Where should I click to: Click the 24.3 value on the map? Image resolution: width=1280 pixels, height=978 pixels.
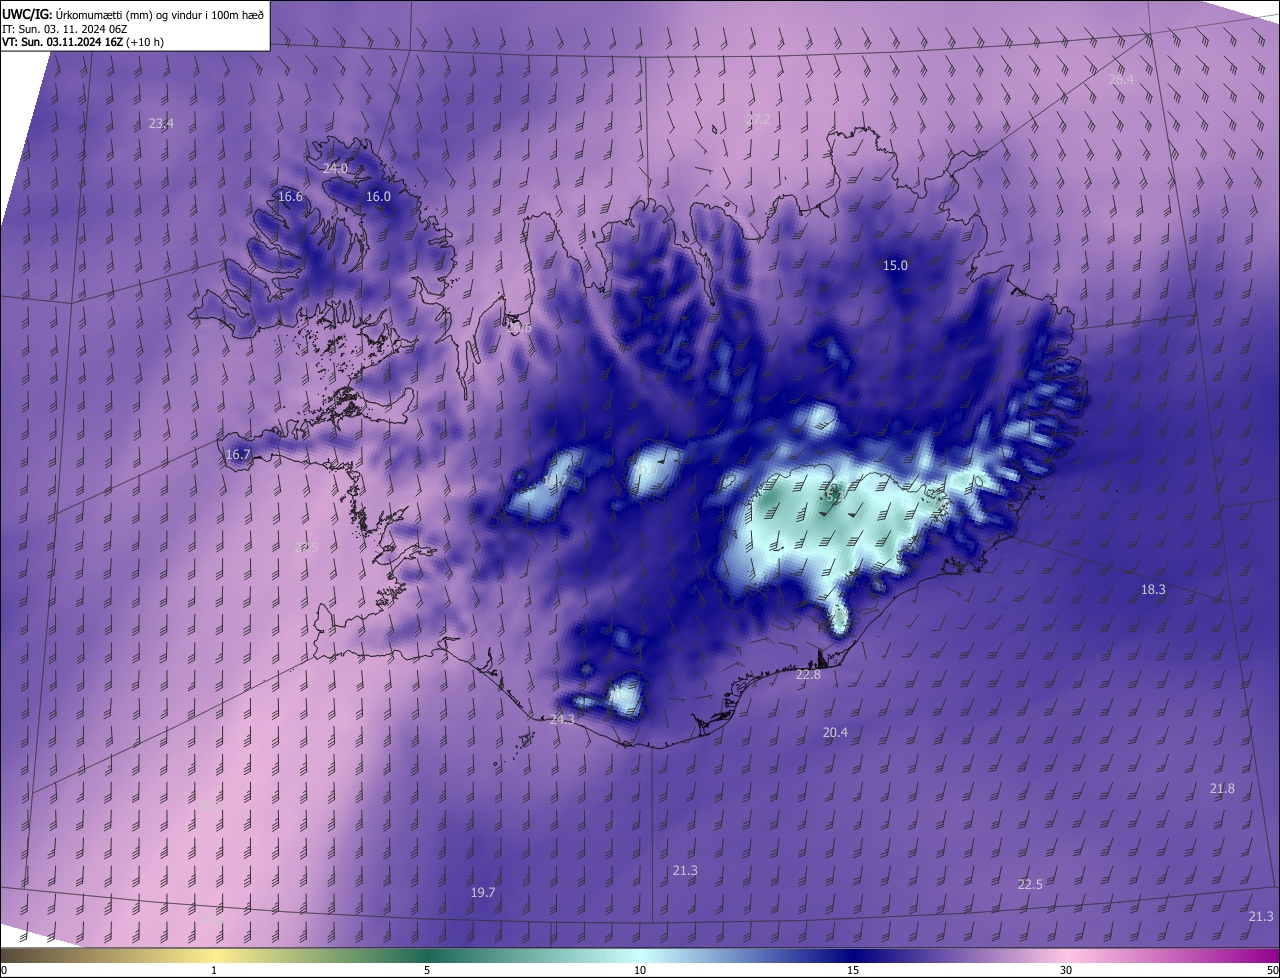pos(563,720)
